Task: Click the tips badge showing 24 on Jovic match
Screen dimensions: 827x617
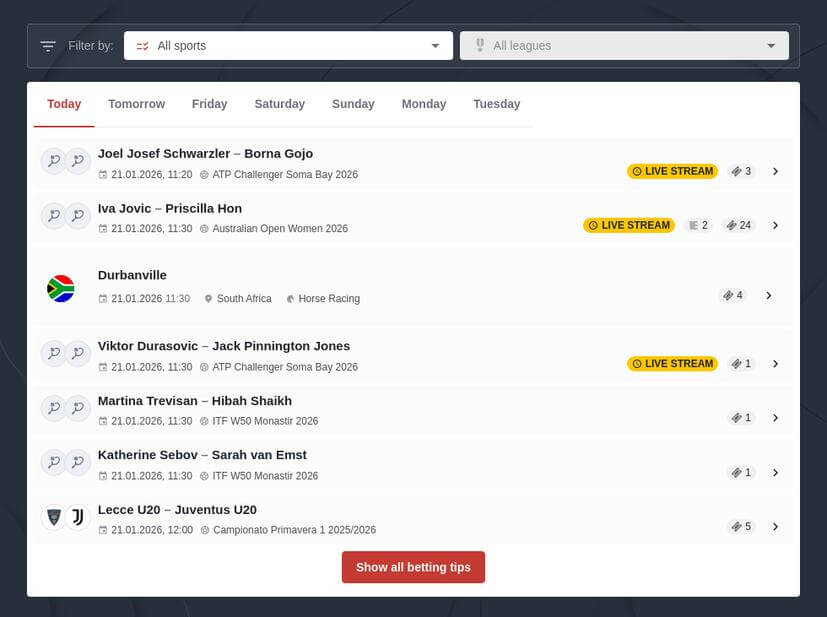Action: (x=738, y=225)
